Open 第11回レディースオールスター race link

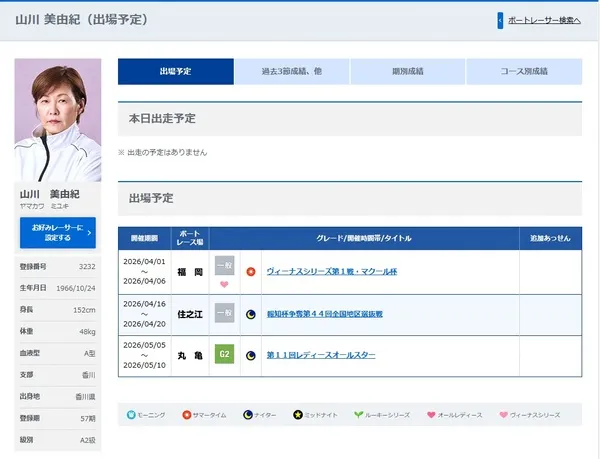tap(321, 355)
